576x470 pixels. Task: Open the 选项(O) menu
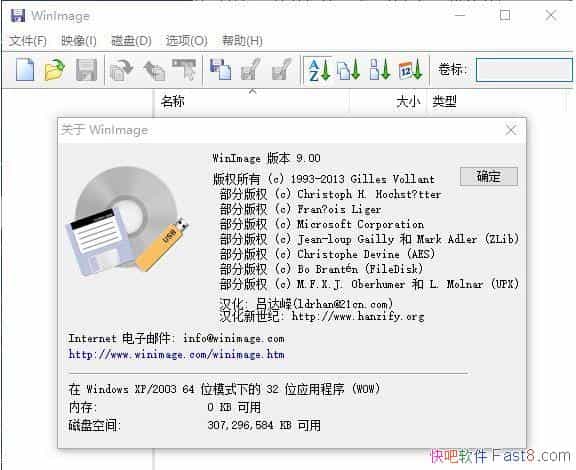[x=186, y=41]
